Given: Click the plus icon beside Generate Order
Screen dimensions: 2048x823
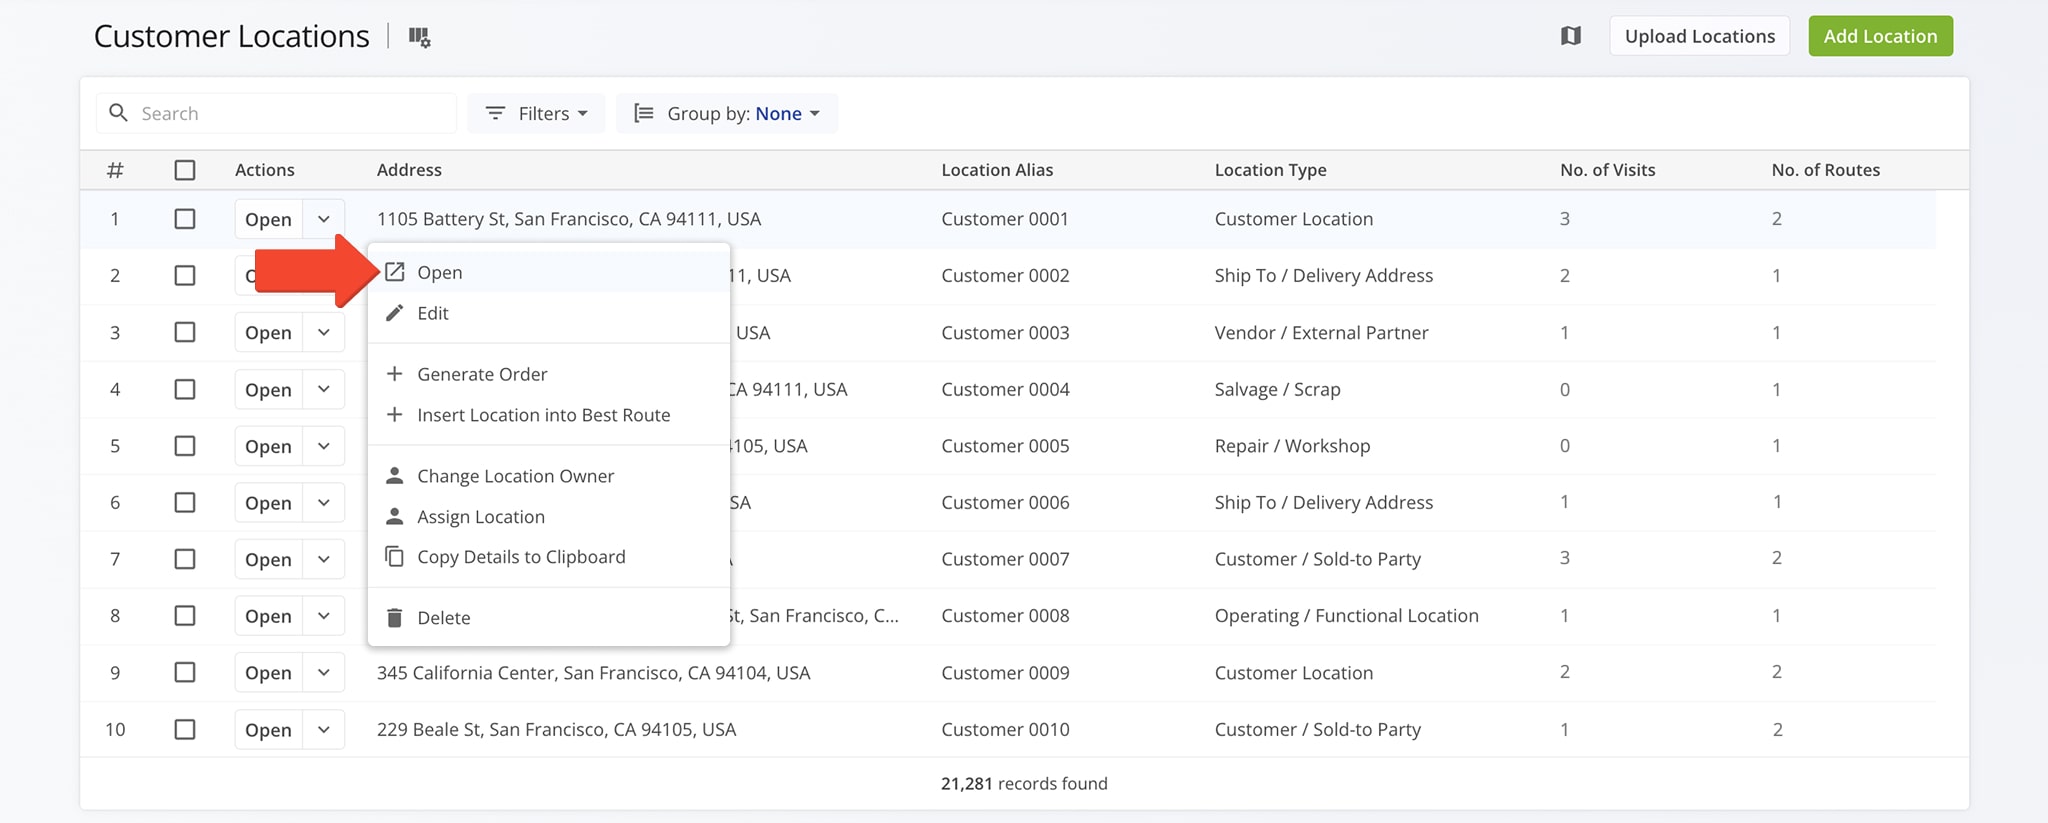Looking at the screenshot, I should click(x=395, y=374).
